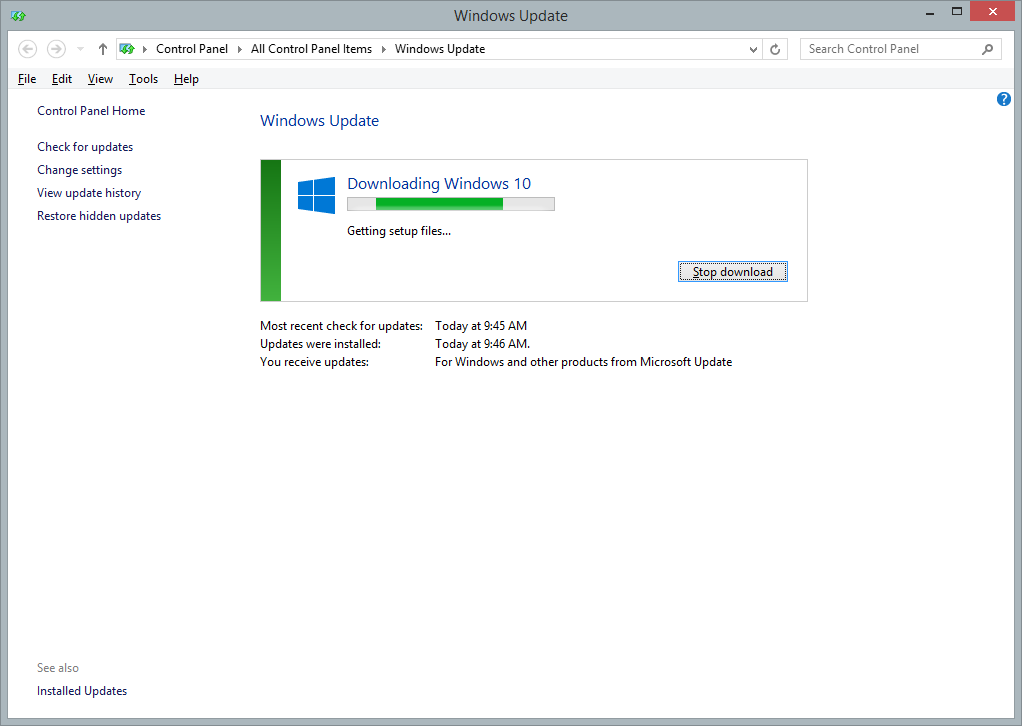This screenshot has height=726, width=1022.
Task: Open the File menu
Action: pos(27,79)
